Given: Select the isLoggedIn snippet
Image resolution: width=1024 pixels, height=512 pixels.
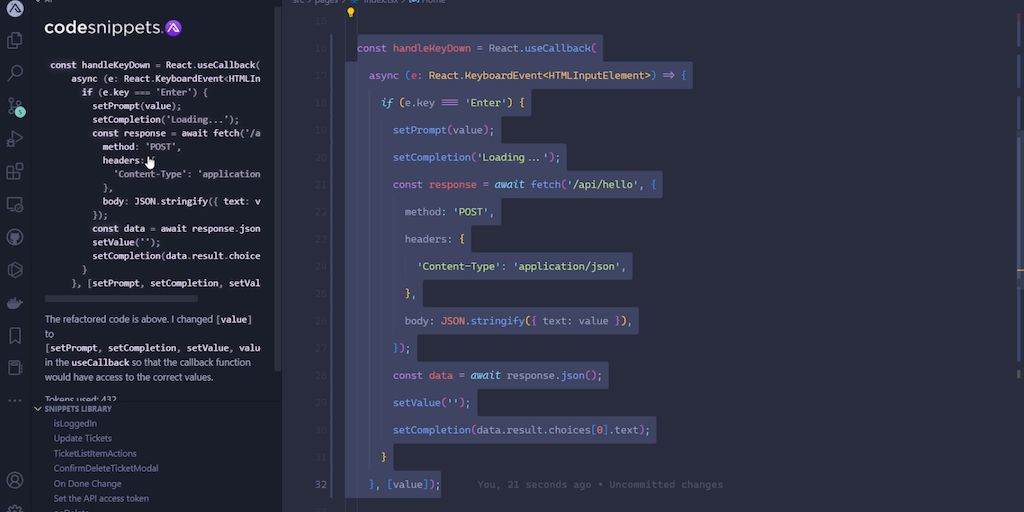Looking at the screenshot, I should pyautogui.click(x=75, y=423).
